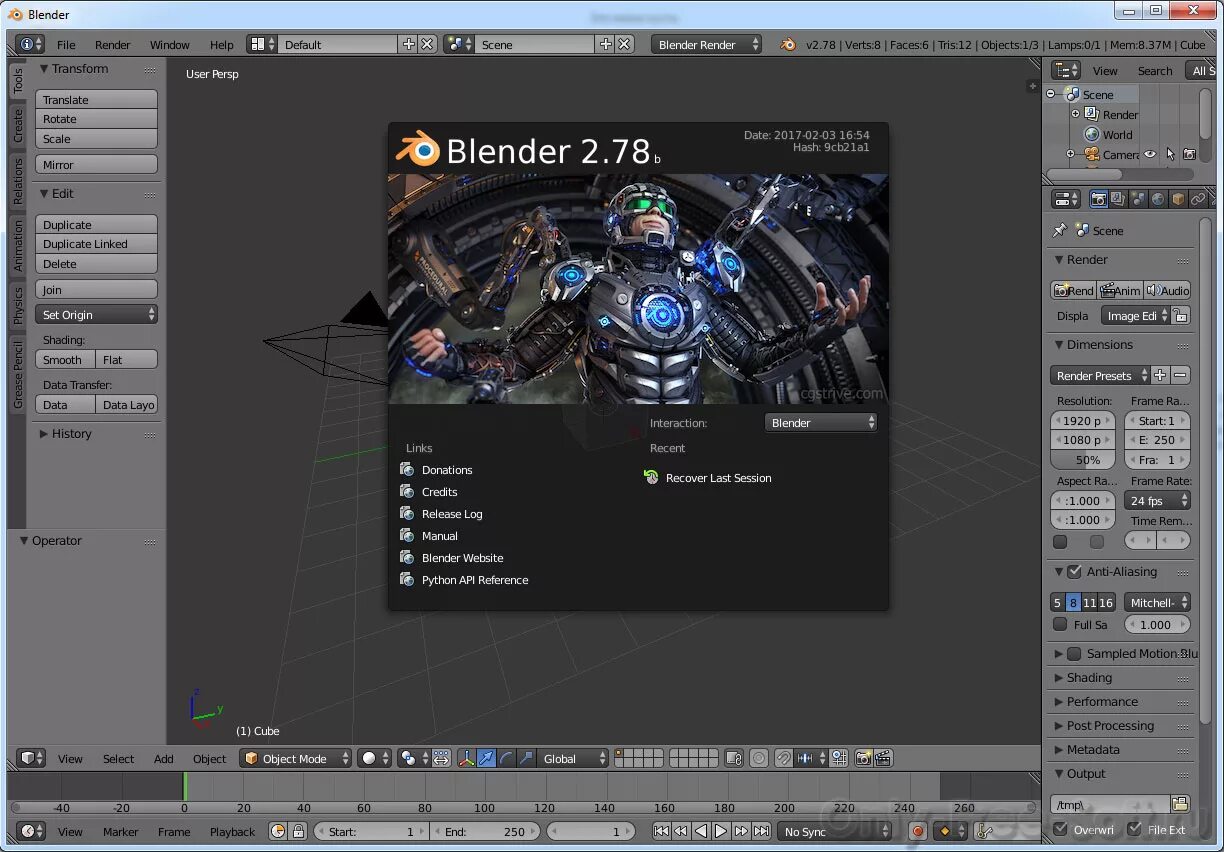
Task: Select 5 anti-aliasing samples
Action: (x=1058, y=602)
